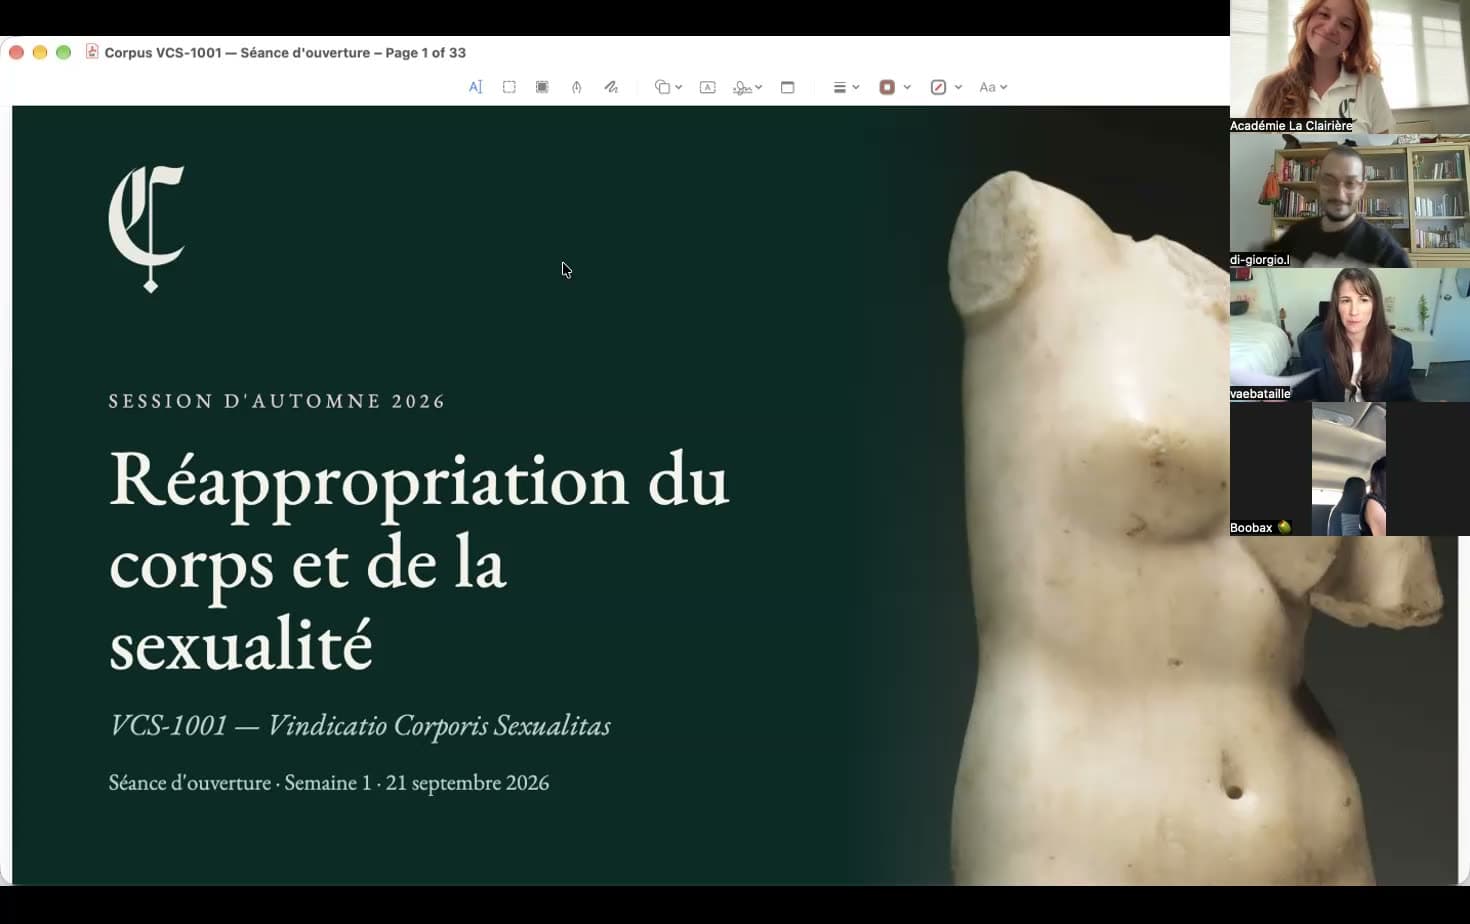Open the Border Color swatch
Image resolution: width=1470 pixels, height=924 pixels.
(894, 87)
